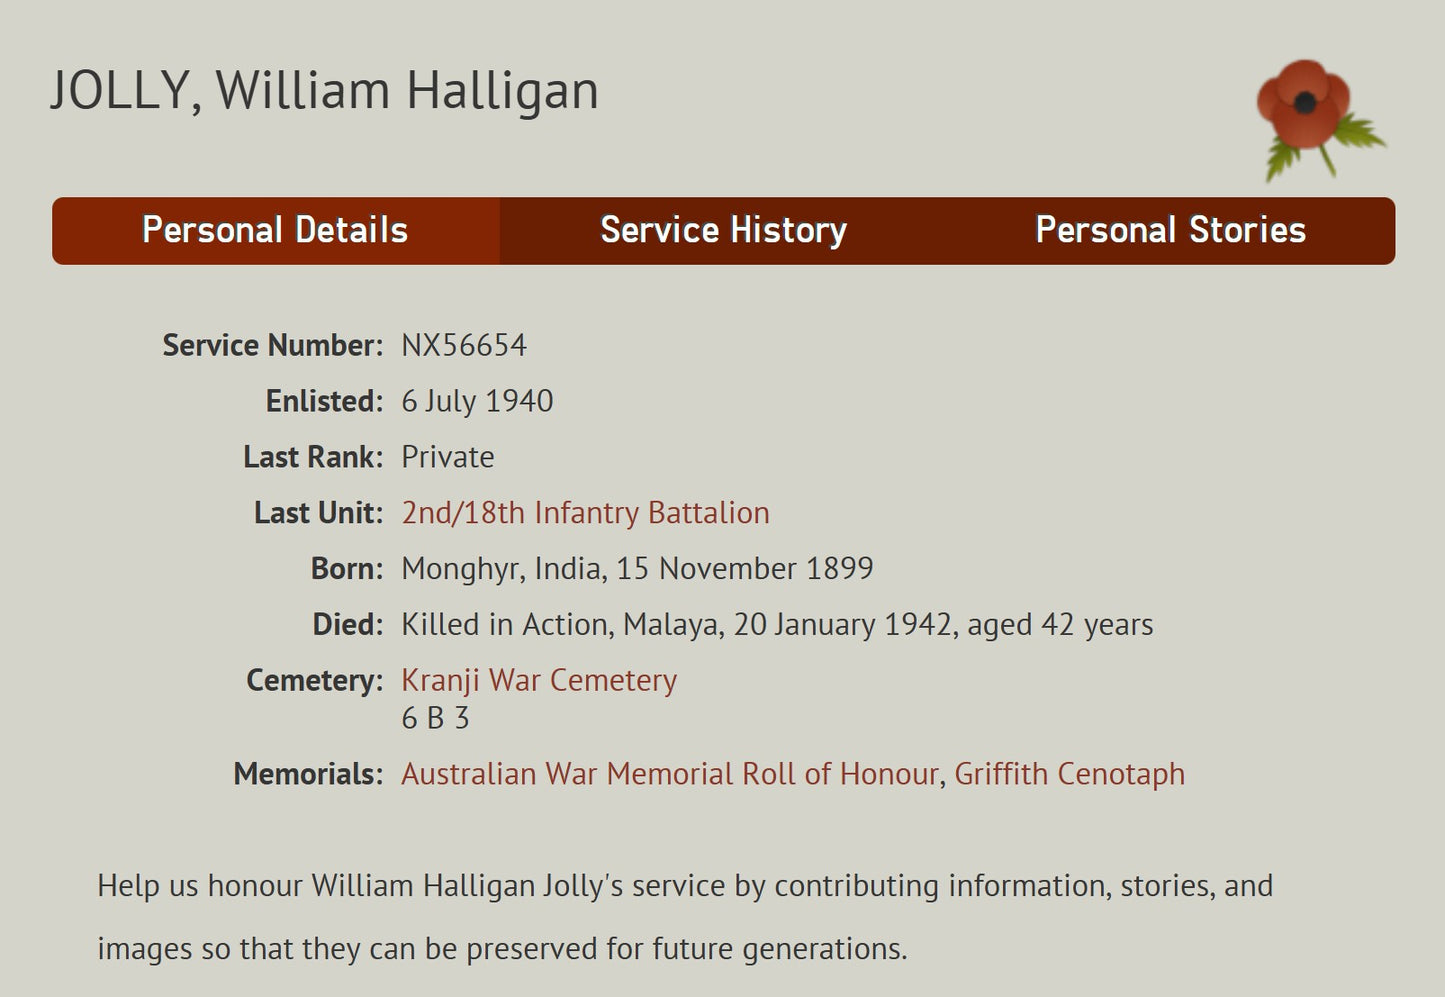Viewport: 1445px width, 997px height.
Task: Open the 2nd/18th Infantry Battalion link
Action: pos(585,512)
